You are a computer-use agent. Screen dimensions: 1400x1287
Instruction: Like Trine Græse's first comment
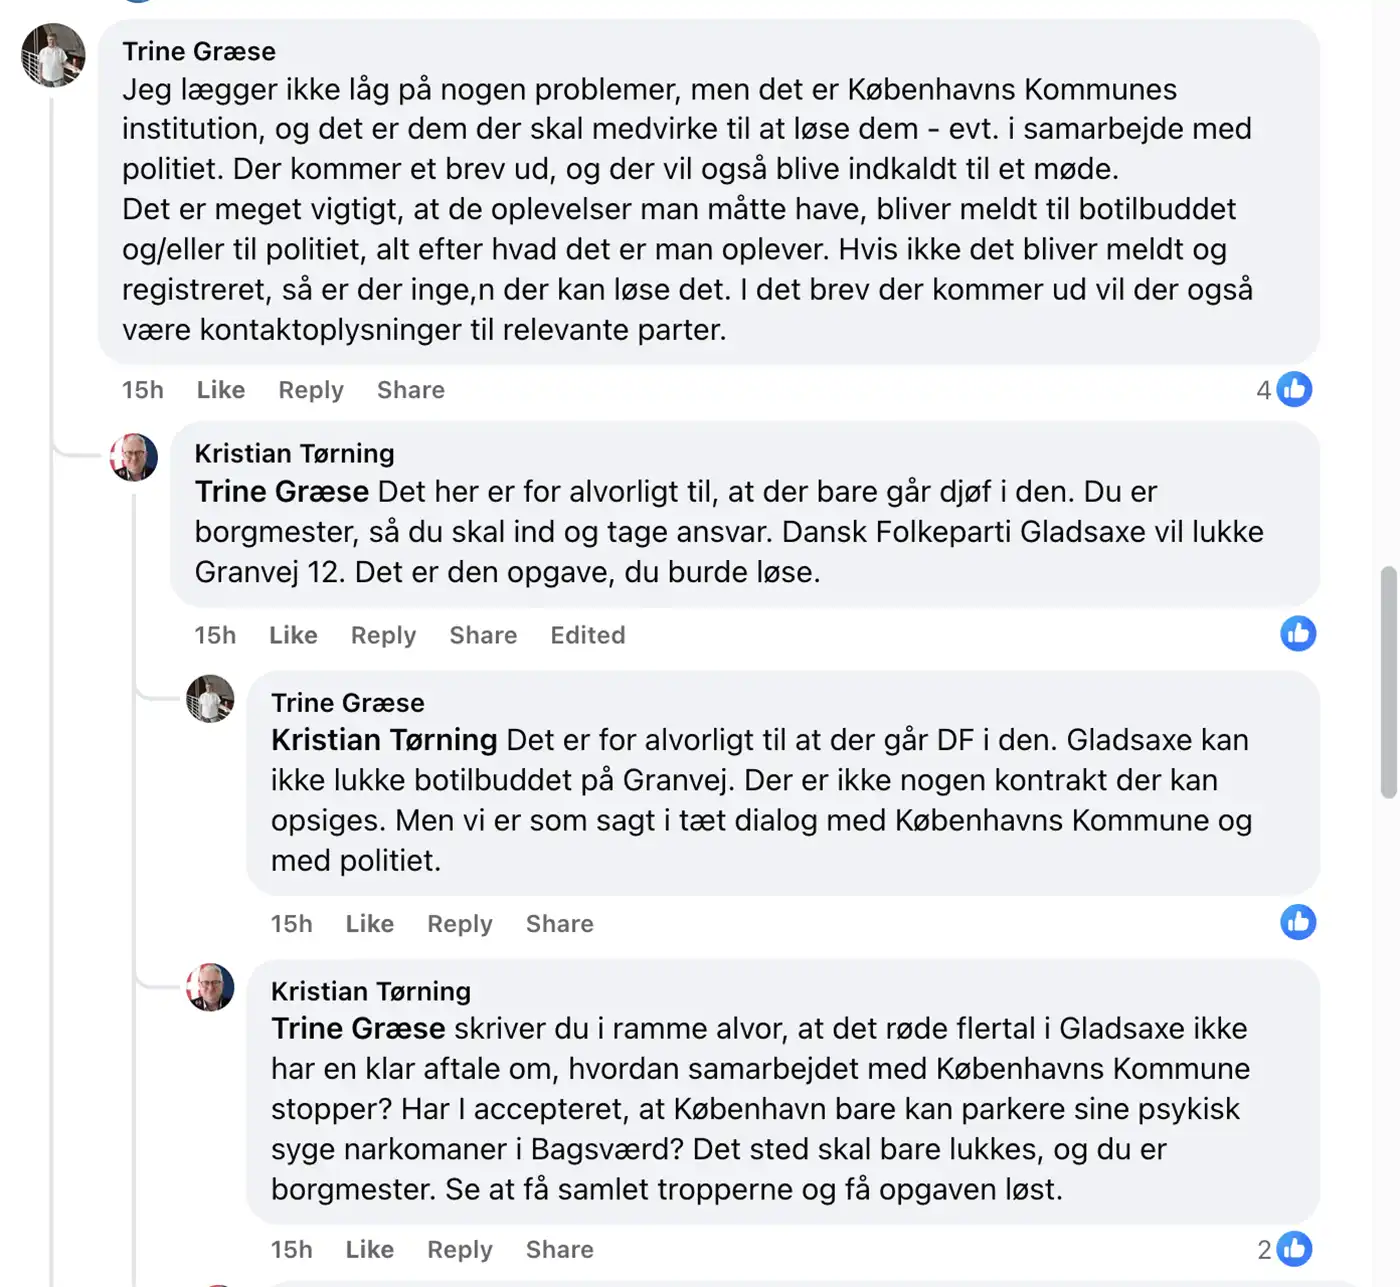click(220, 390)
